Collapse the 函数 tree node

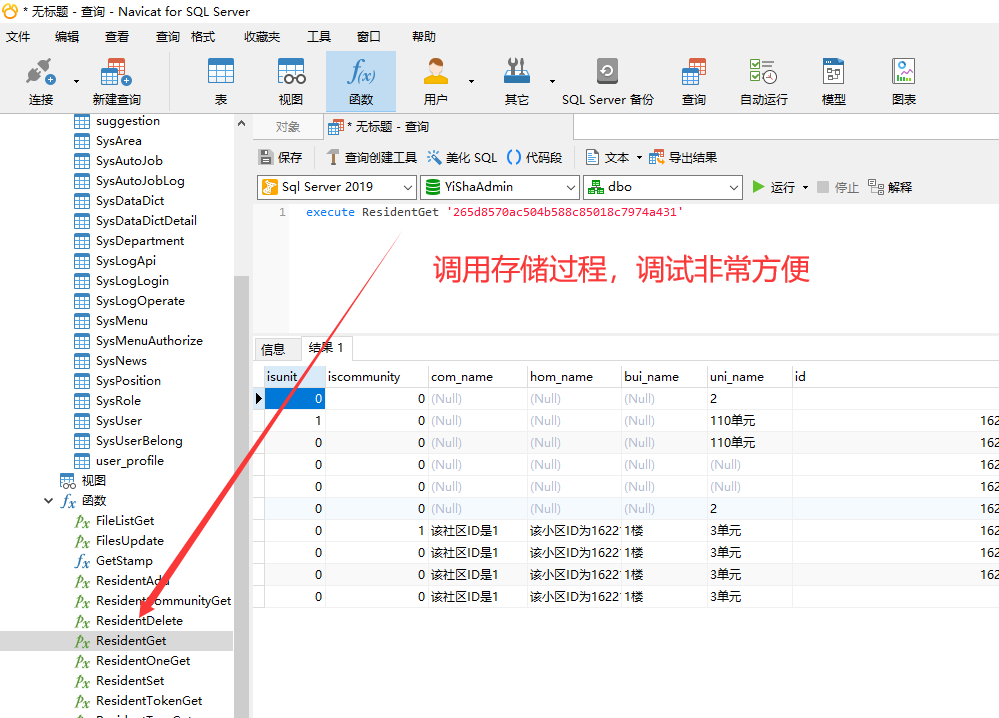click(49, 501)
